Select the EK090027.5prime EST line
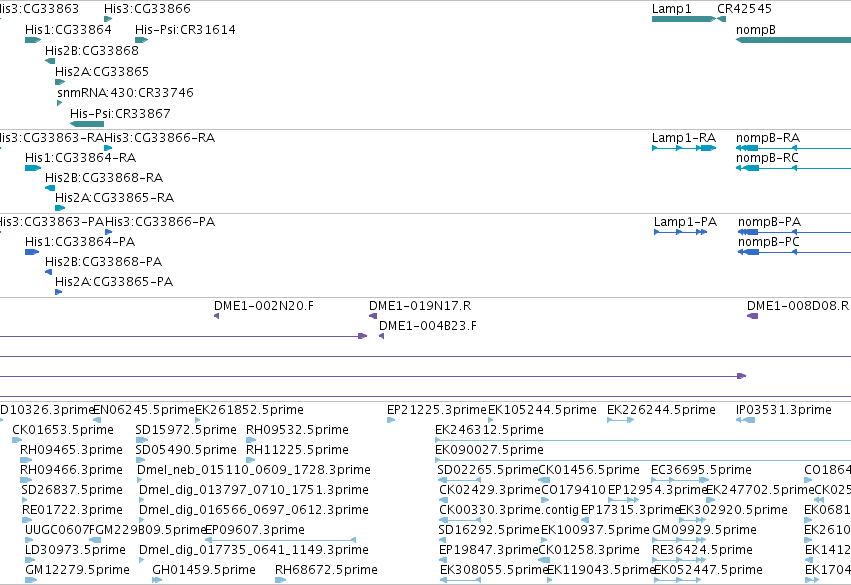Screen dimensions: 851x585 click(643, 460)
